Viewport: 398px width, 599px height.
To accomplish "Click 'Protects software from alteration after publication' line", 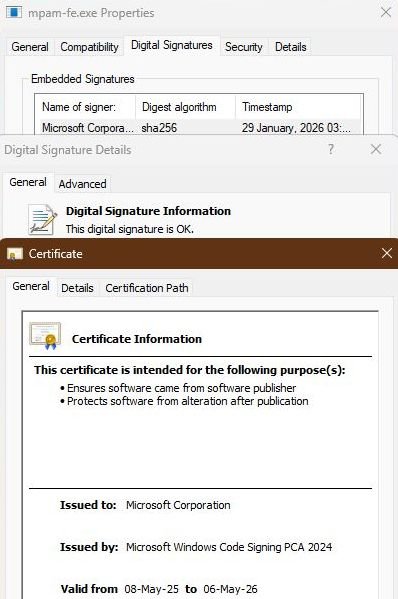I will [188, 401].
